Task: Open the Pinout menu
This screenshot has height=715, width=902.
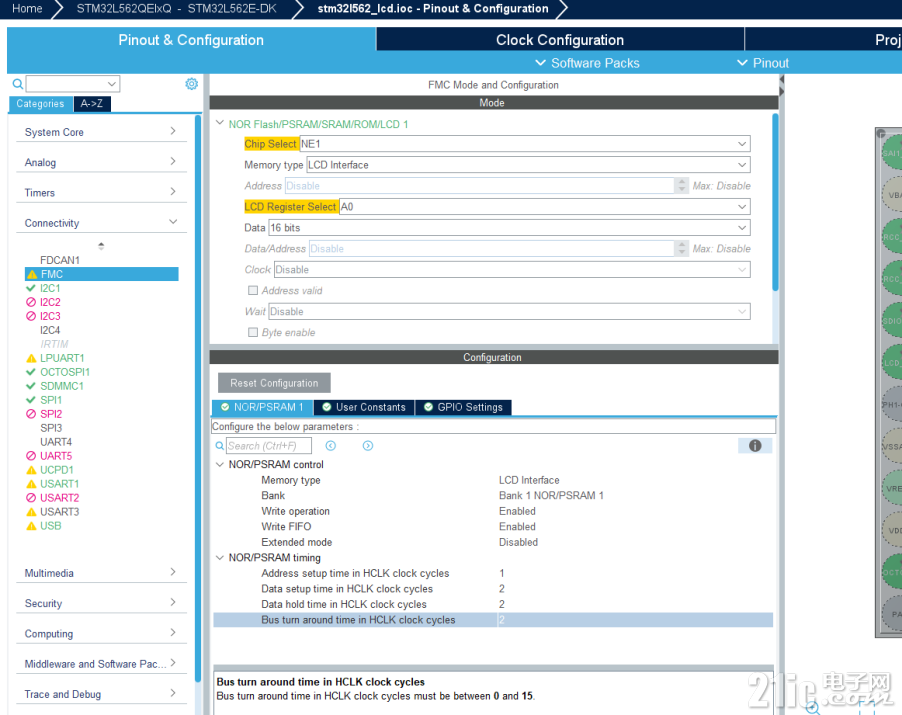Action: 763,63
